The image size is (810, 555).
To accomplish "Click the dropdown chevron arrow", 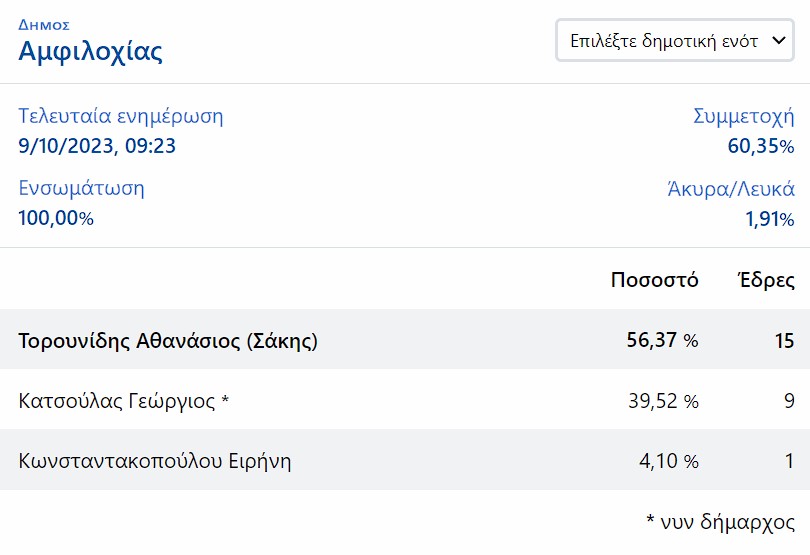I will [x=778, y=40].
